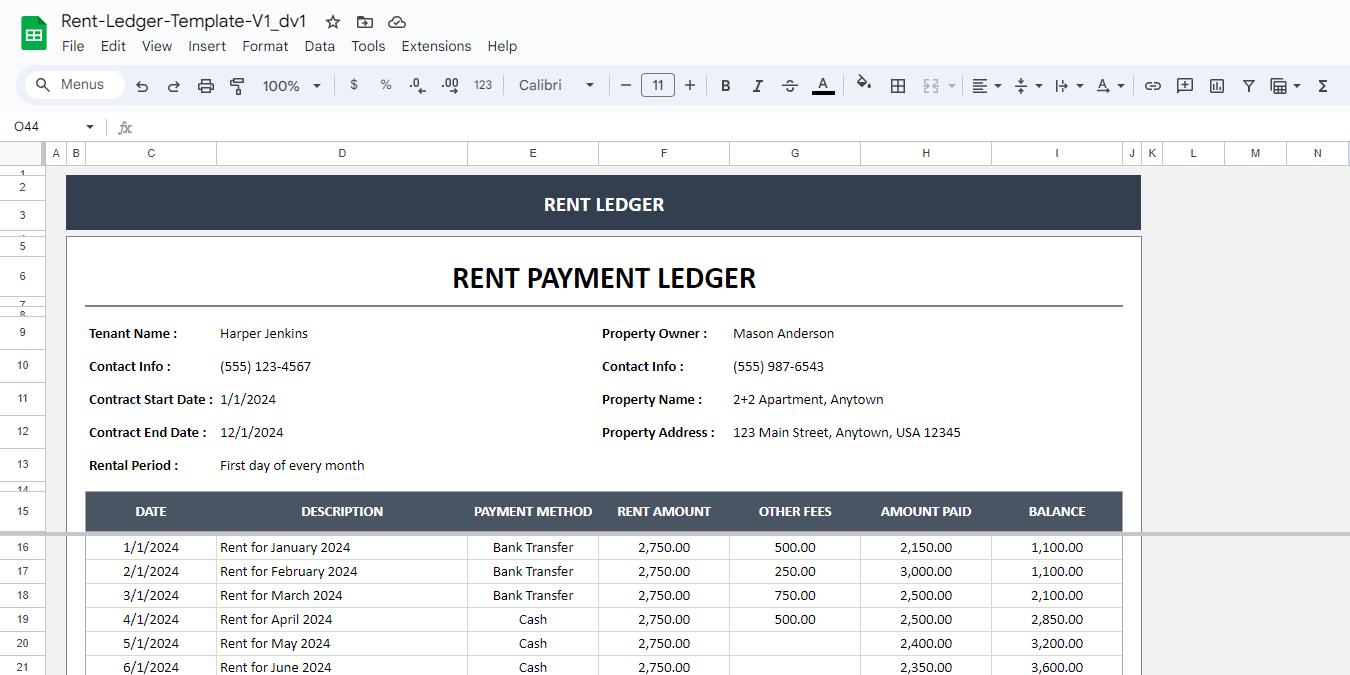
Task: Click the formula bar input
Action: pyautogui.click(x=740, y=127)
